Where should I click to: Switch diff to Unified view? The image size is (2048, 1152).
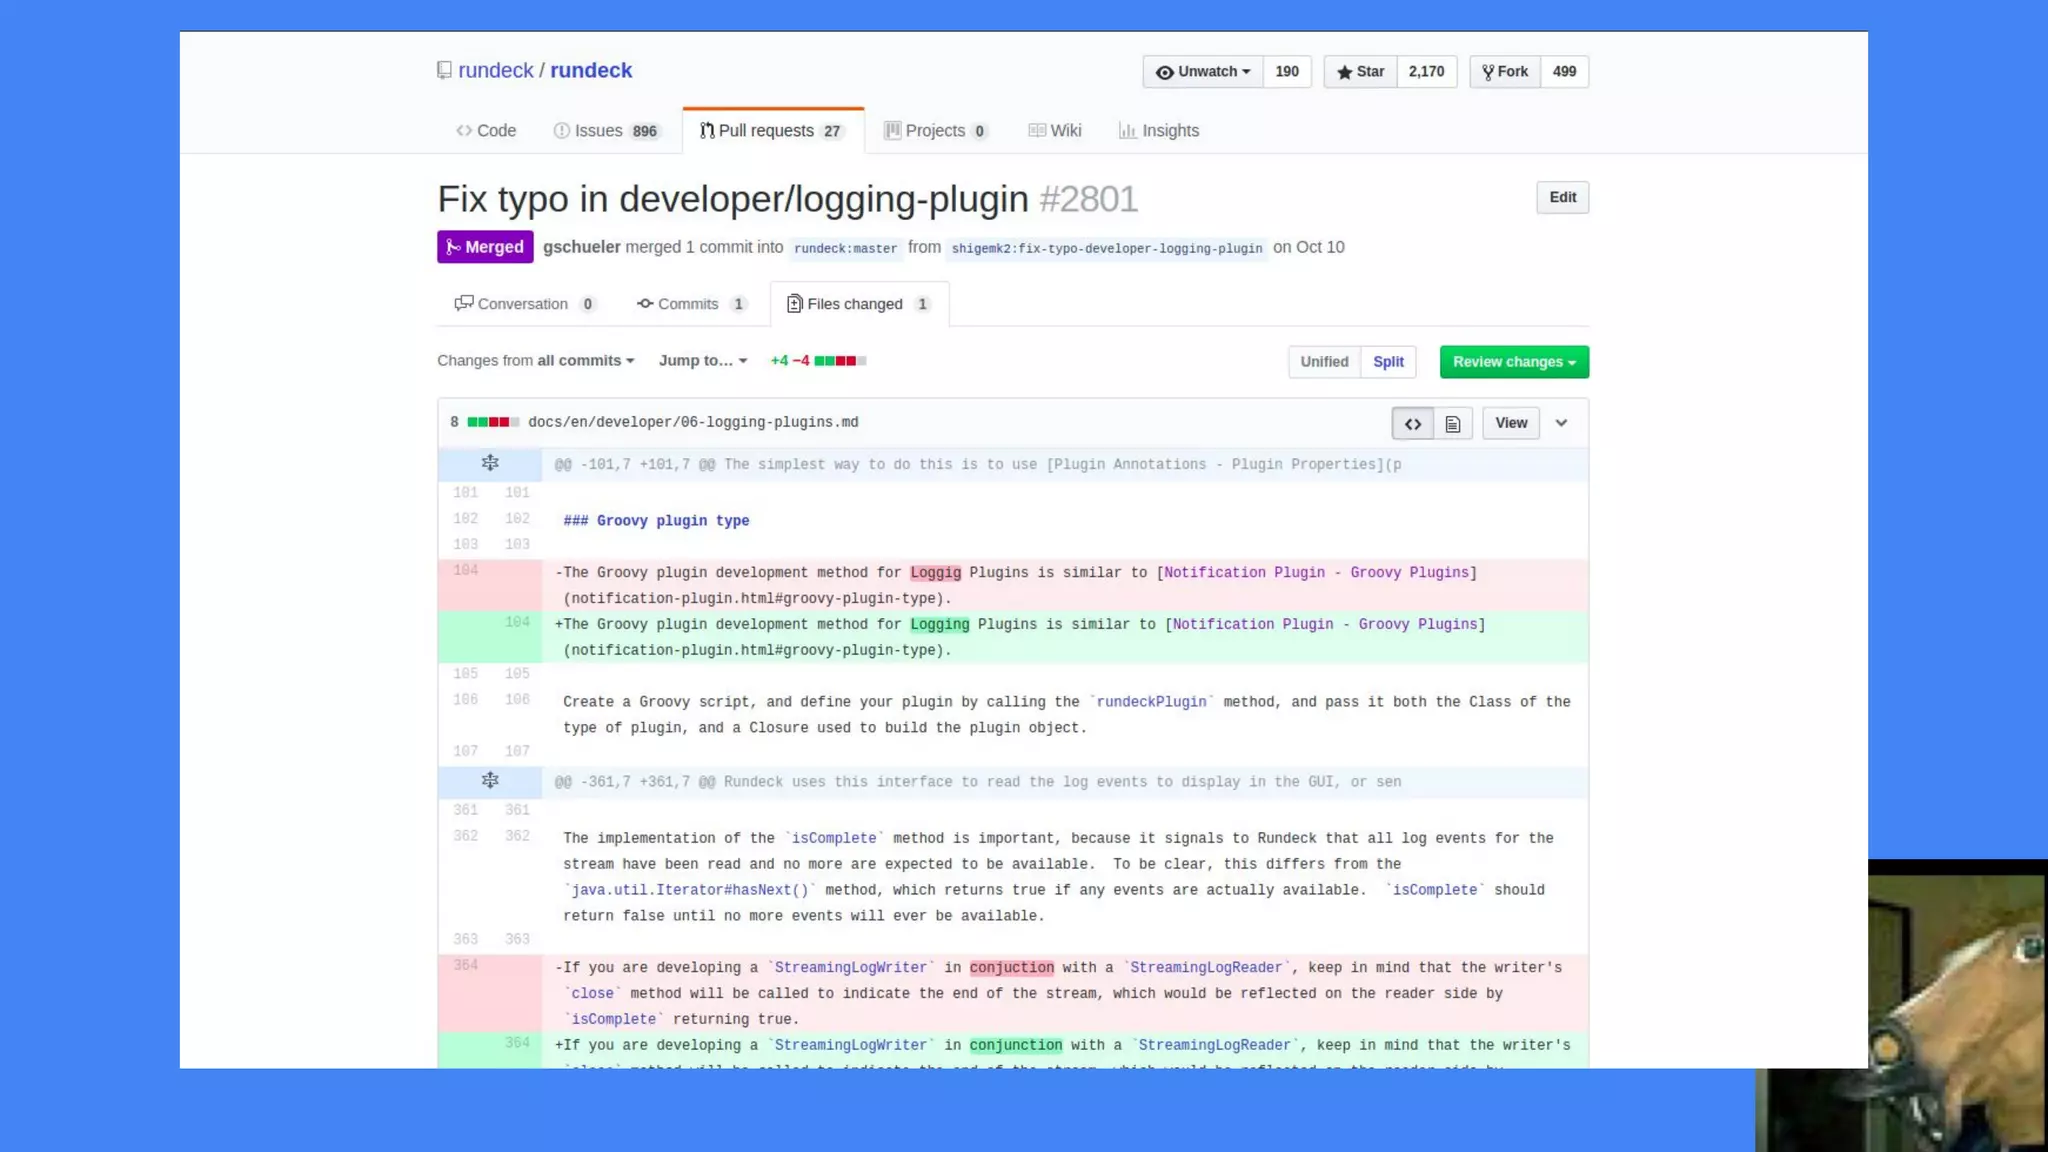pos(1324,362)
